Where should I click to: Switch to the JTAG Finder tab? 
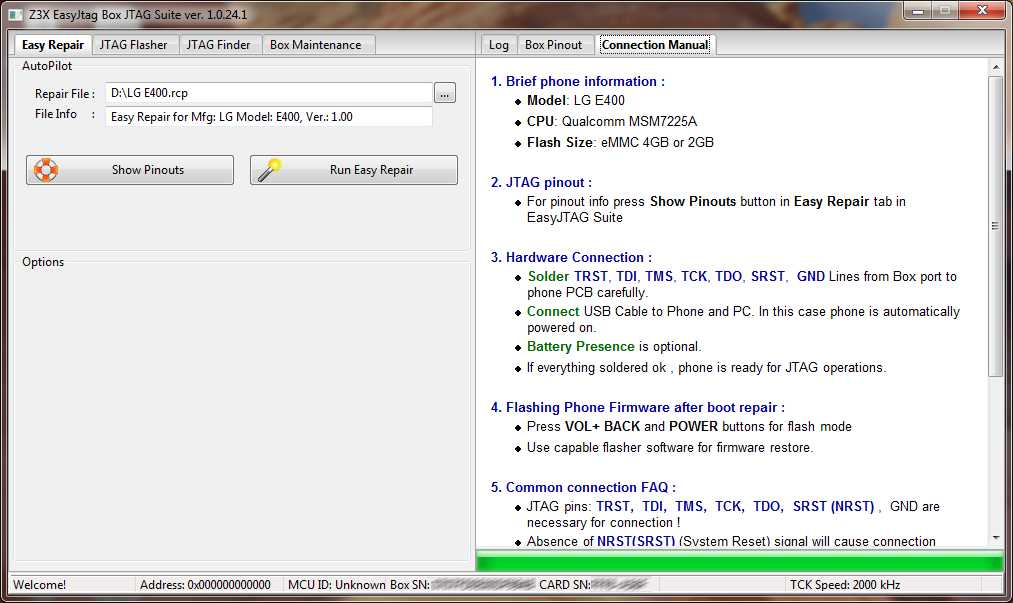(218, 45)
